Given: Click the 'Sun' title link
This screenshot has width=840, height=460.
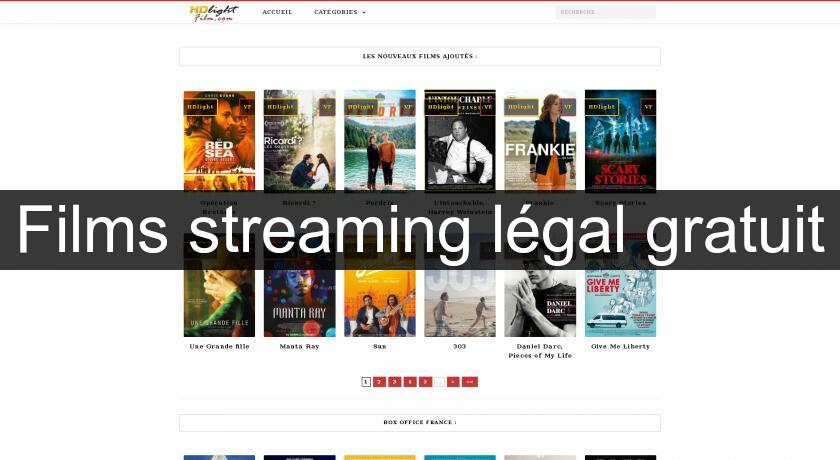Looking at the screenshot, I should tap(380, 346).
